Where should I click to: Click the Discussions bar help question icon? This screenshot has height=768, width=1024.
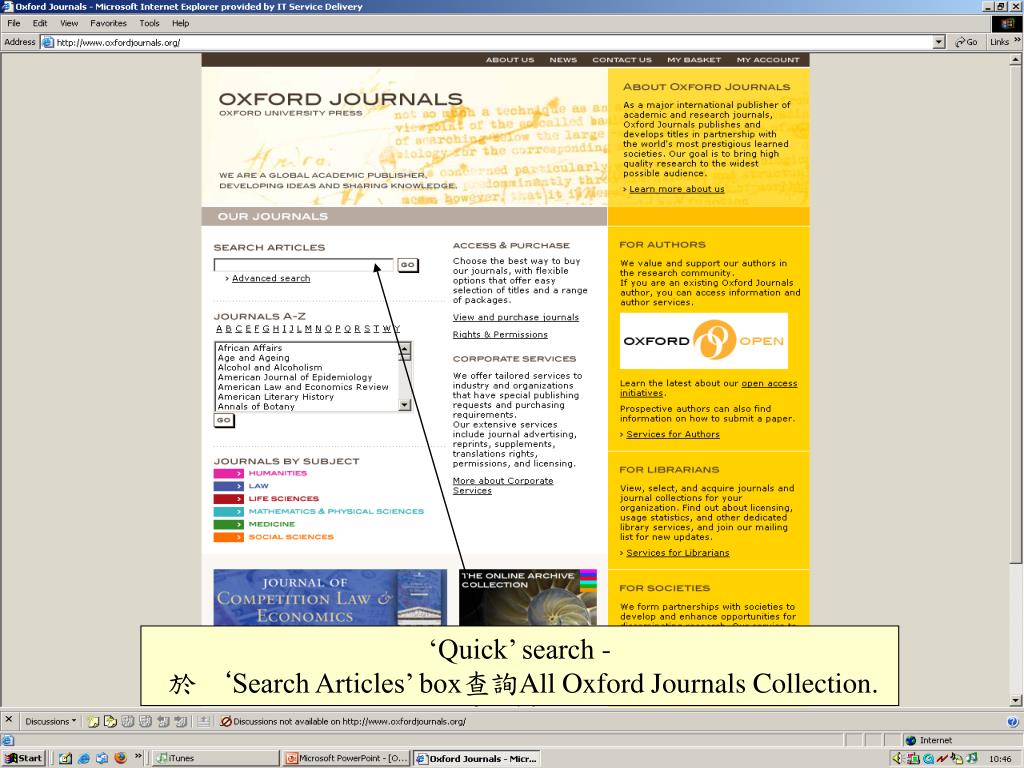click(x=1012, y=722)
